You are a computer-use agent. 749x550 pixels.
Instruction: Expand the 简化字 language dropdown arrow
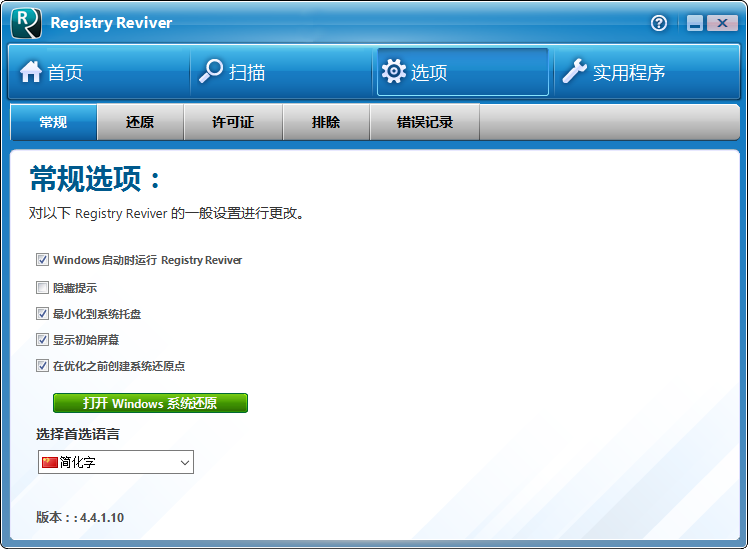point(185,463)
